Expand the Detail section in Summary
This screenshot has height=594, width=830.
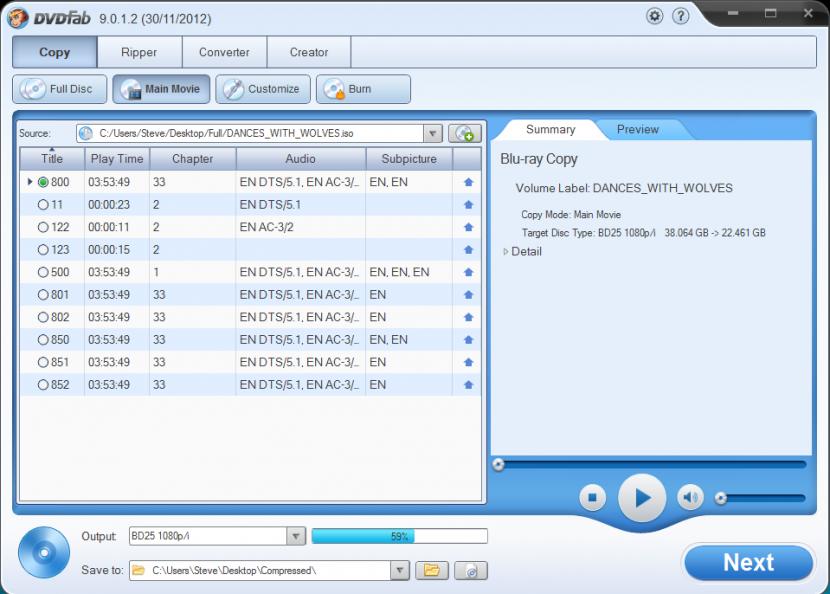click(x=506, y=252)
